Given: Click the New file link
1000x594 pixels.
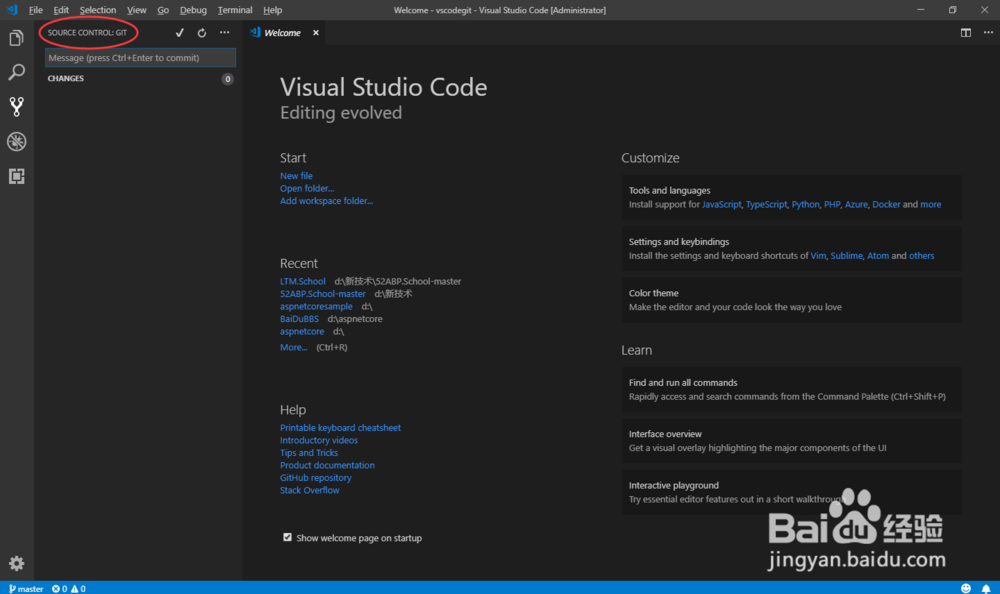Looking at the screenshot, I should (296, 175).
